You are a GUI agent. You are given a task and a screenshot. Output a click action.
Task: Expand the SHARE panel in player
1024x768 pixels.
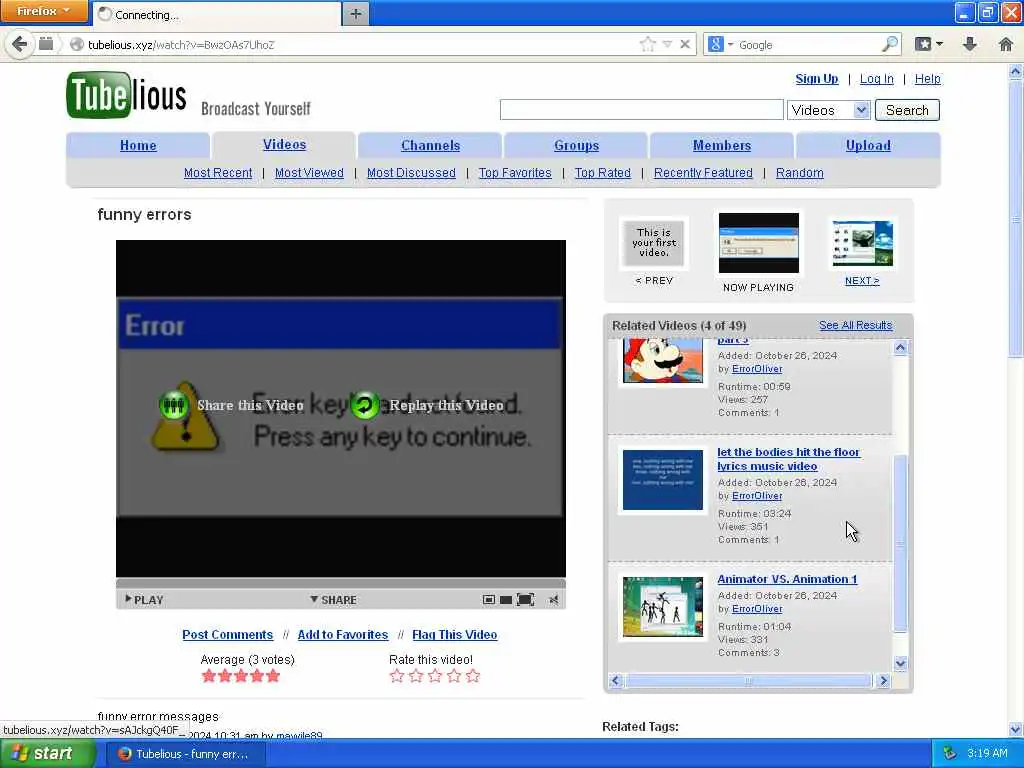pos(333,600)
